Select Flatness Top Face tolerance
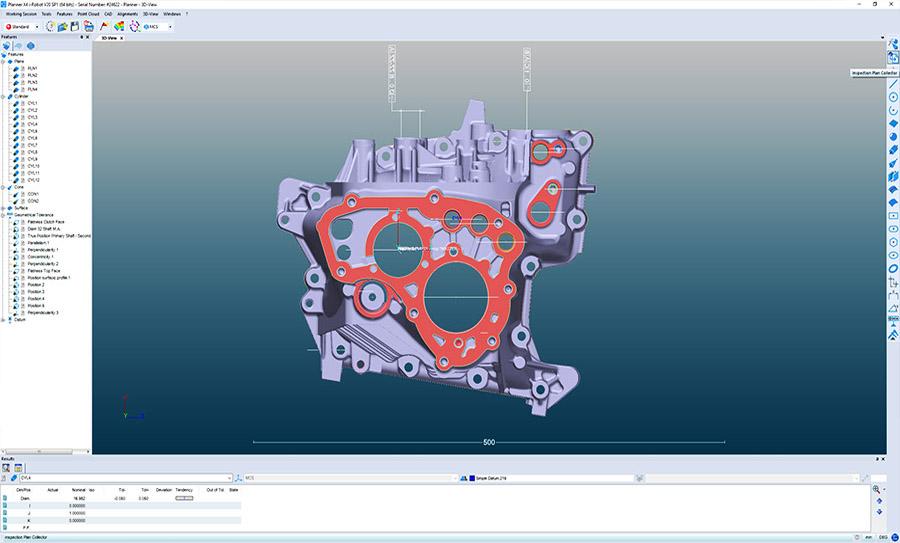Screen dimensions: 900x543 (x=44, y=270)
